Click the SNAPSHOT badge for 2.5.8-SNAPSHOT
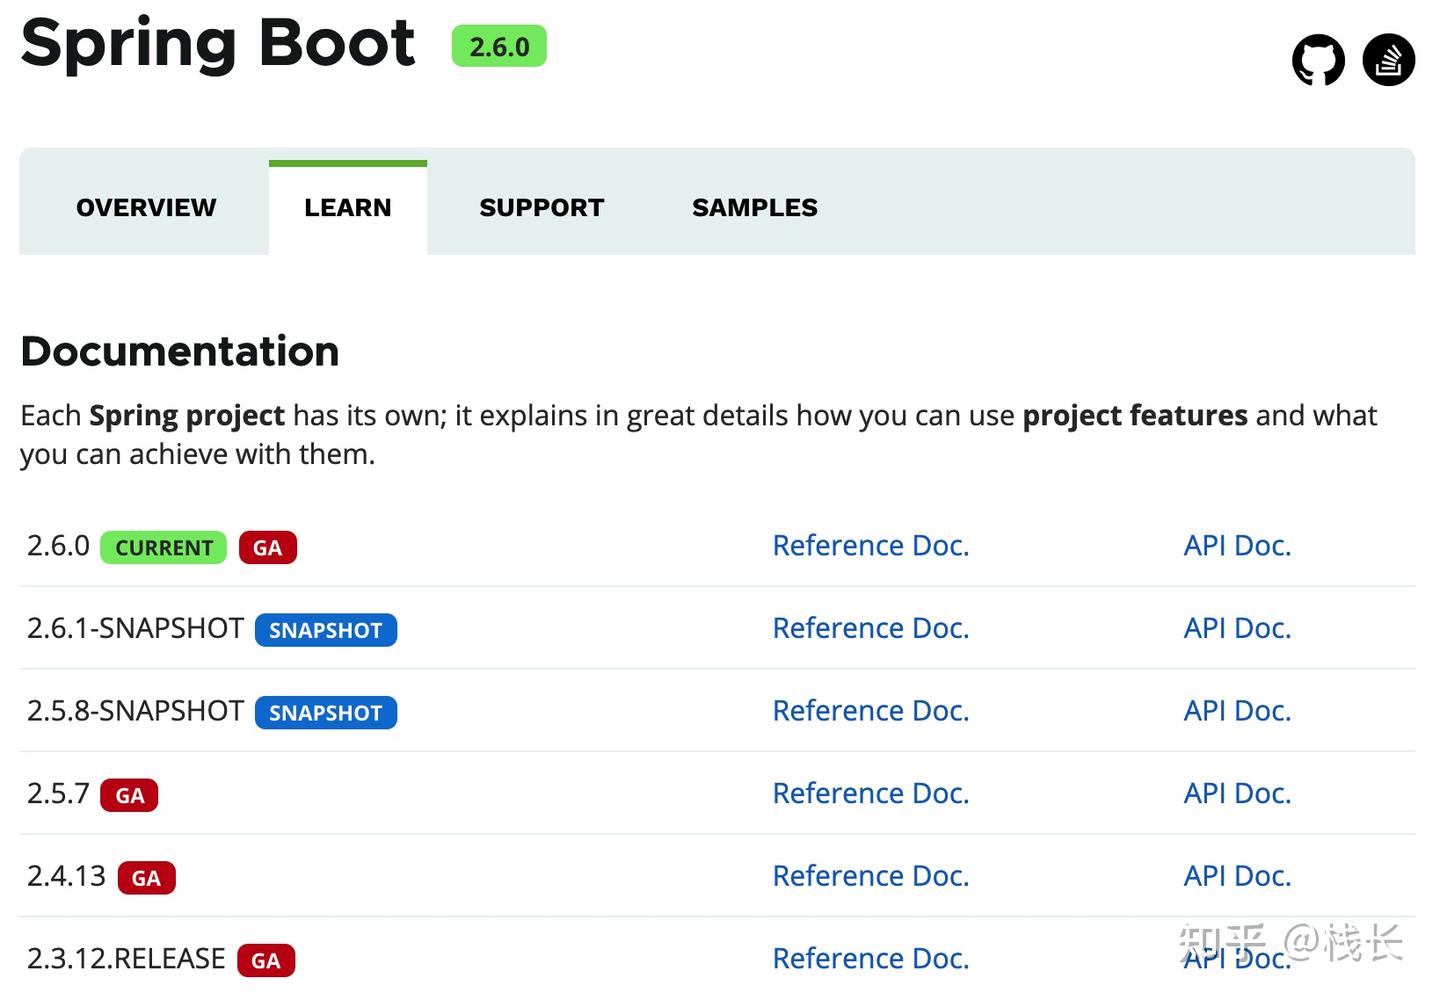The image size is (1440, 1000). pos(326,713)
